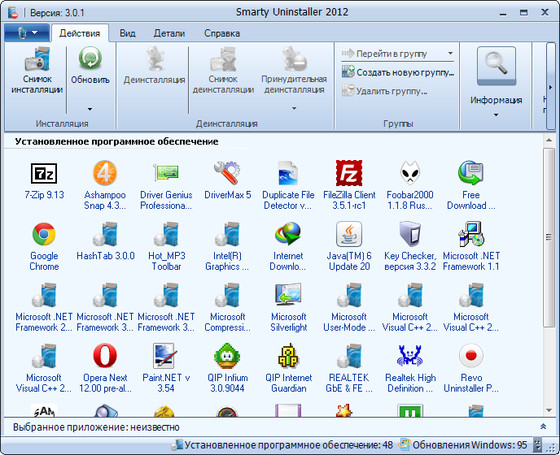Click the scrollbar up arrow
This screenshot has height=455, width=560.
tap(549, 140)
